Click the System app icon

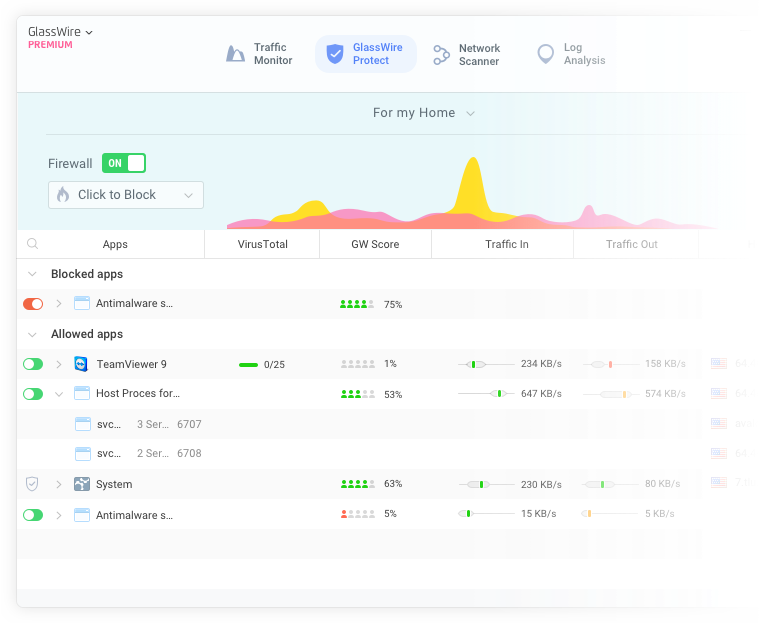(81, 484)
